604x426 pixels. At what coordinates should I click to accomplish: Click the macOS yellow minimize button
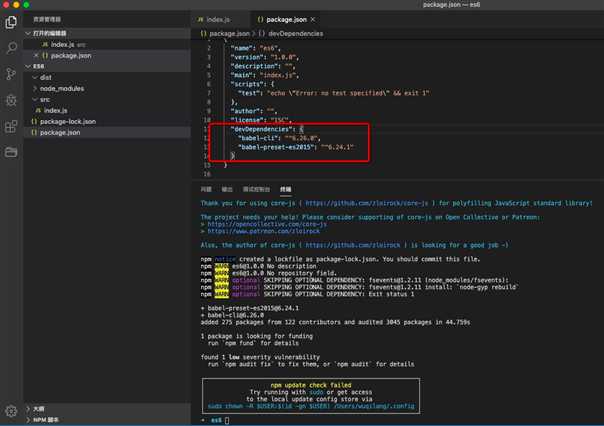point(16,5)
